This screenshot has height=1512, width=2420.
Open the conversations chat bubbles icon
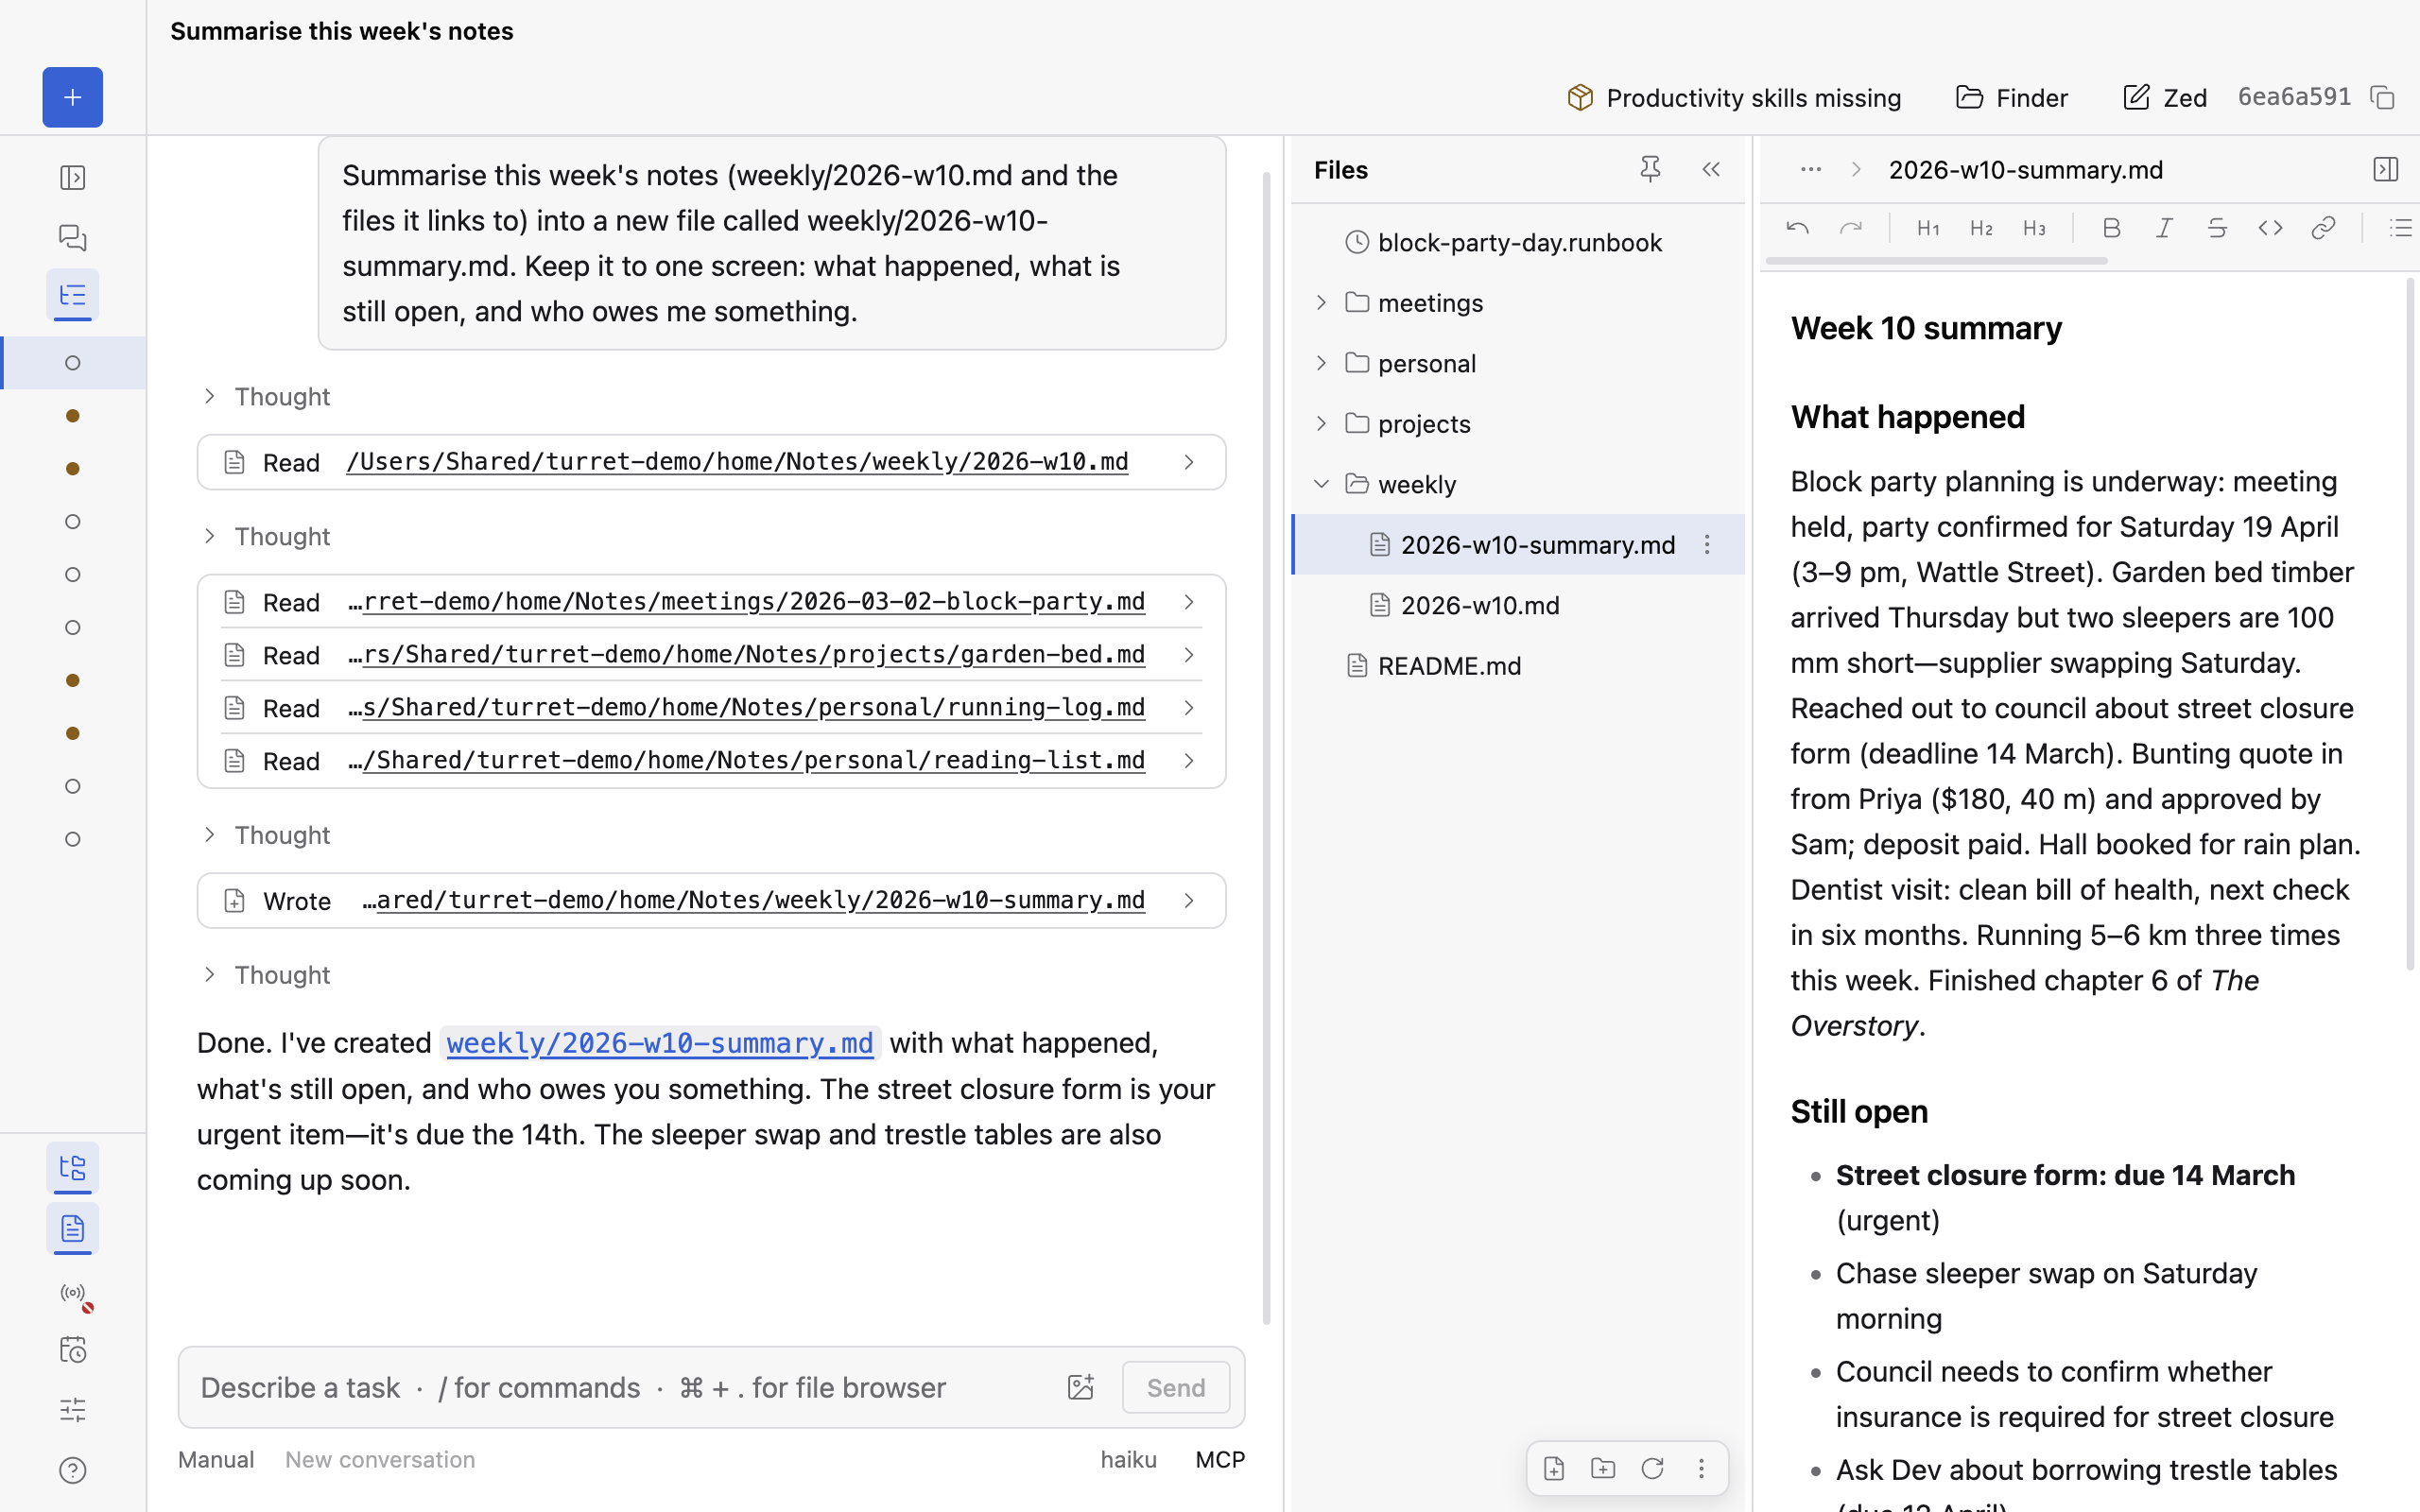(x=72, y=237)
